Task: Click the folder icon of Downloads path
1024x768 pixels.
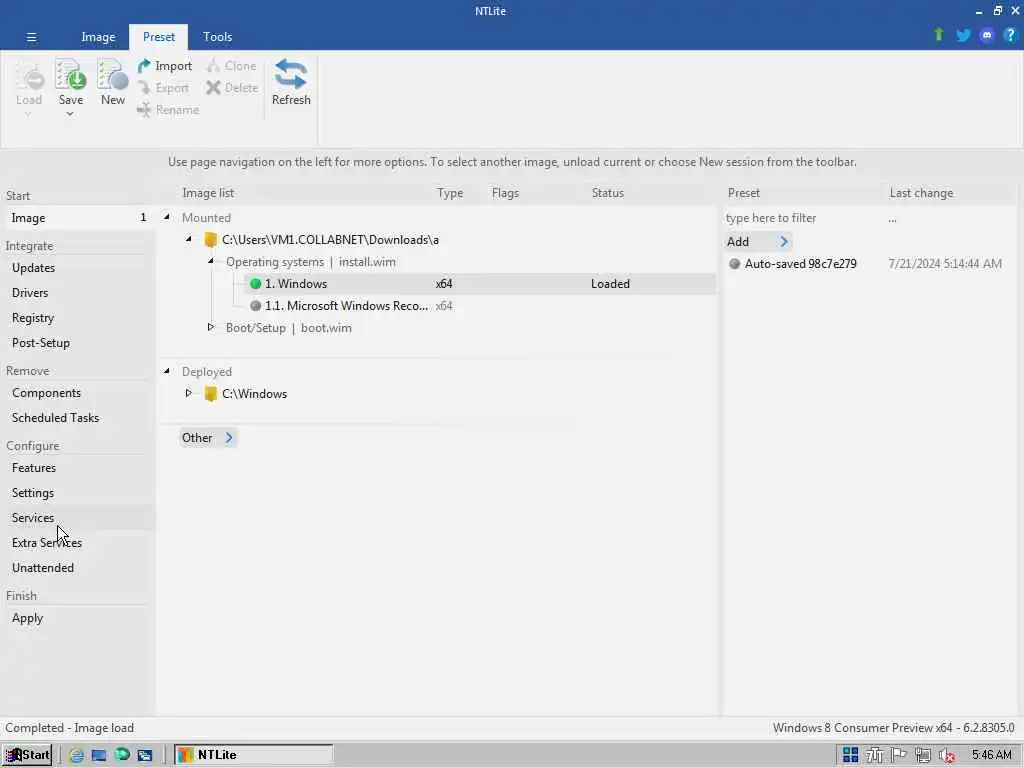Action: pos(210,240)
